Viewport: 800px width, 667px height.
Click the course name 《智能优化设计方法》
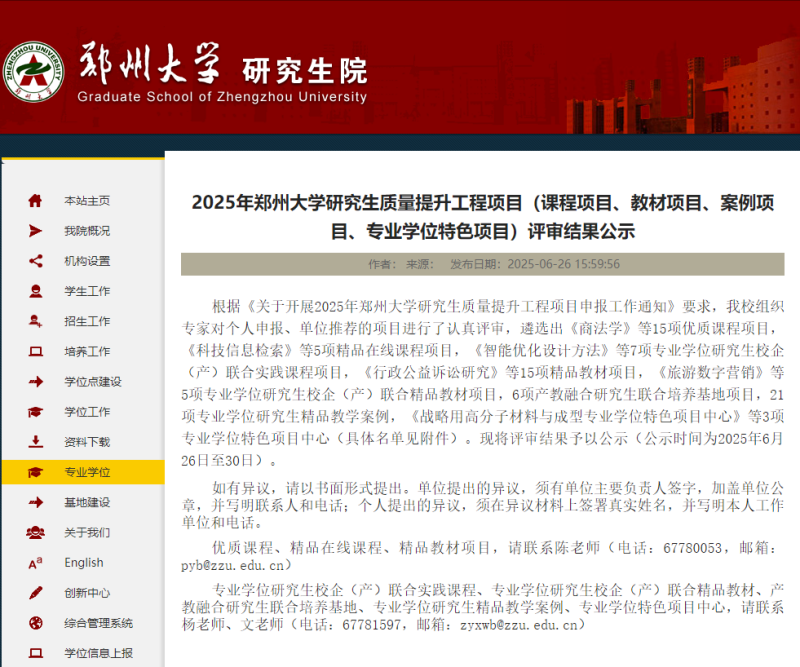pos(541,351)
